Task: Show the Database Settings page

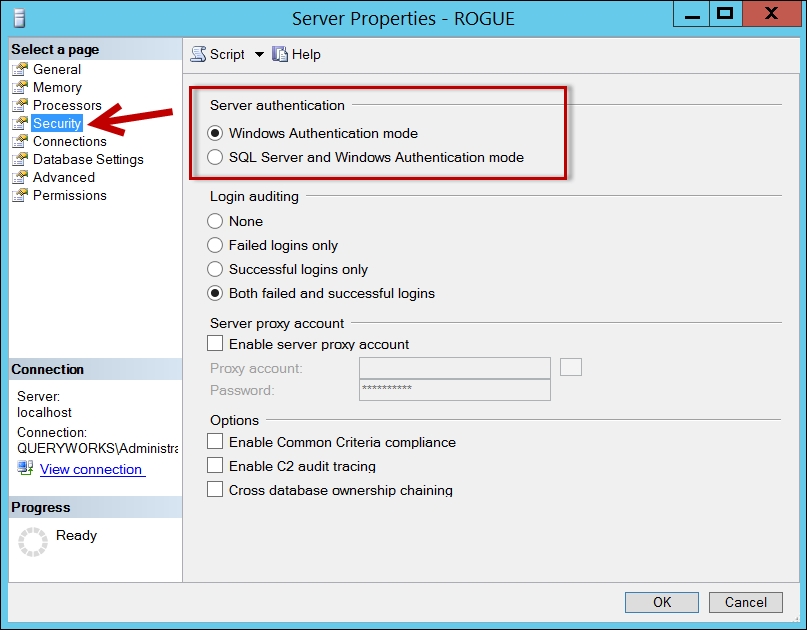Action: click(88, 159)
